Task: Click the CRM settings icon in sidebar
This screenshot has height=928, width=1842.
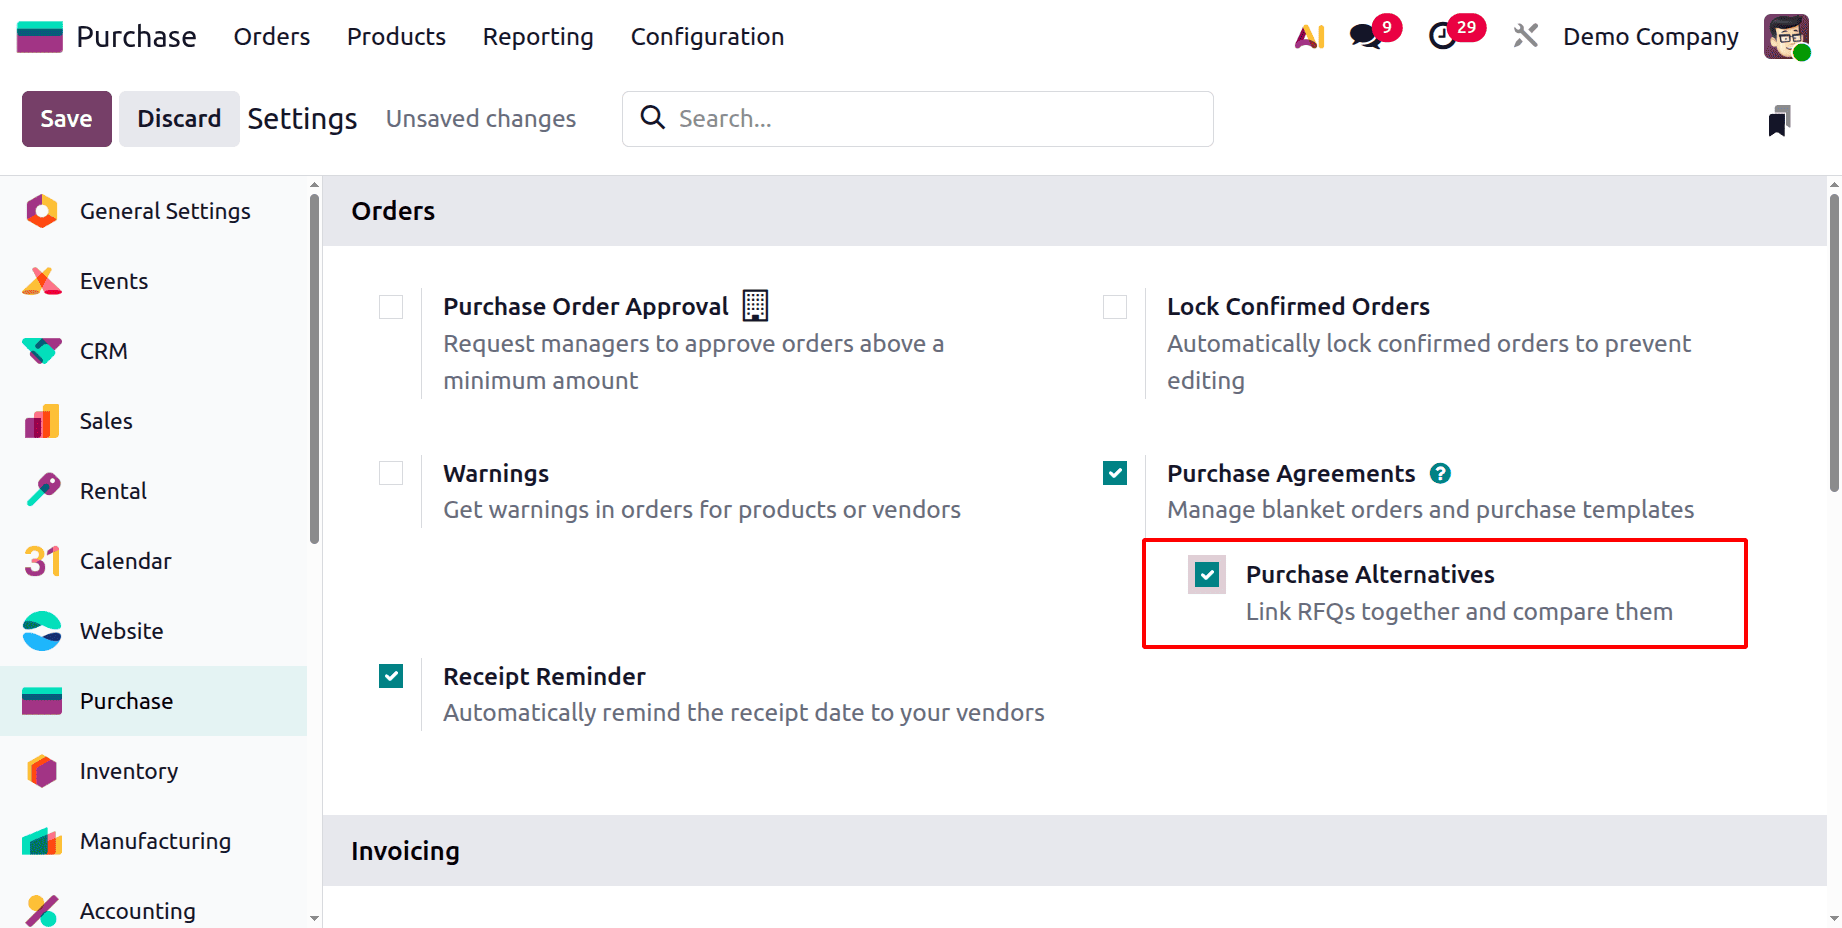Action: (41, 351)
